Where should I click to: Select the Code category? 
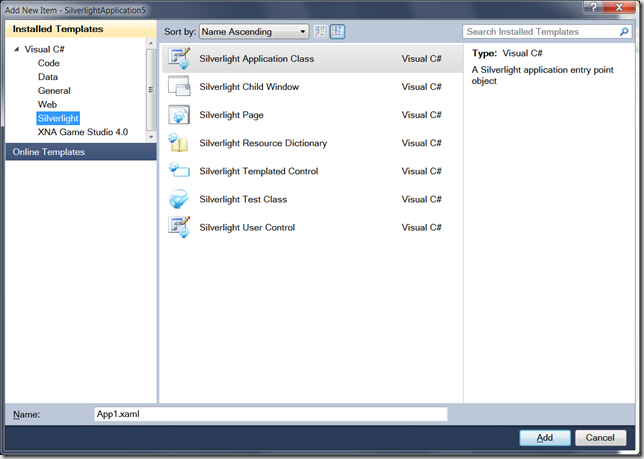click(x=48, y=63)
